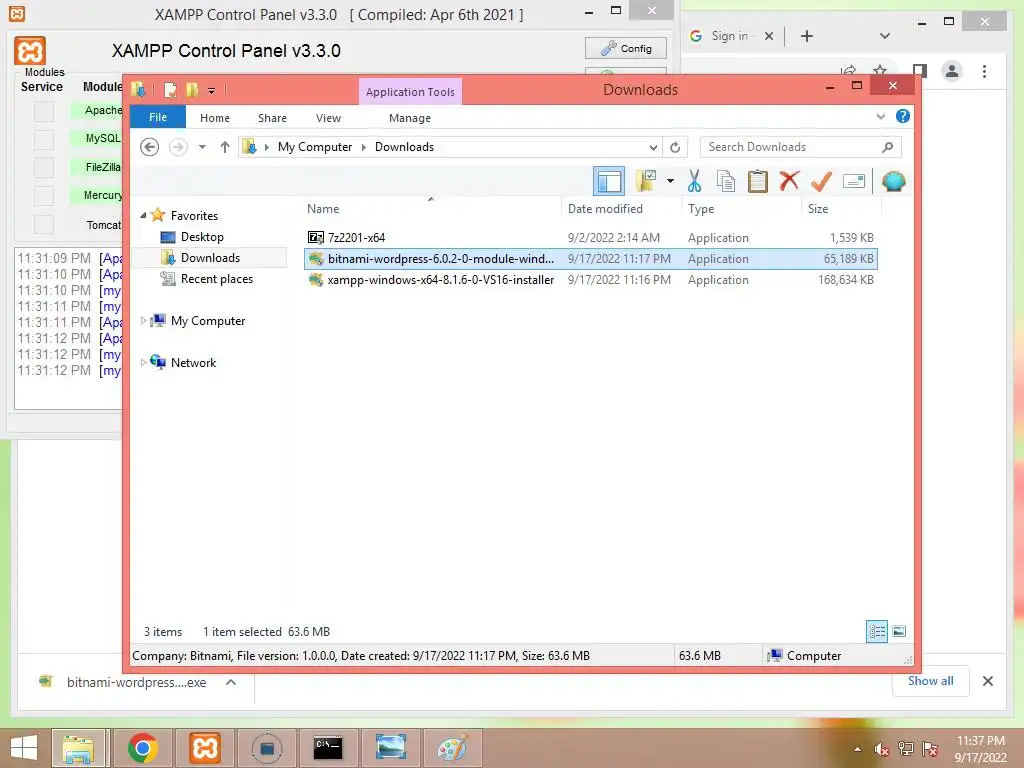Click Show all downloads in Chrome
Viewport: 1024px width, 768px height.
[931, 680]
